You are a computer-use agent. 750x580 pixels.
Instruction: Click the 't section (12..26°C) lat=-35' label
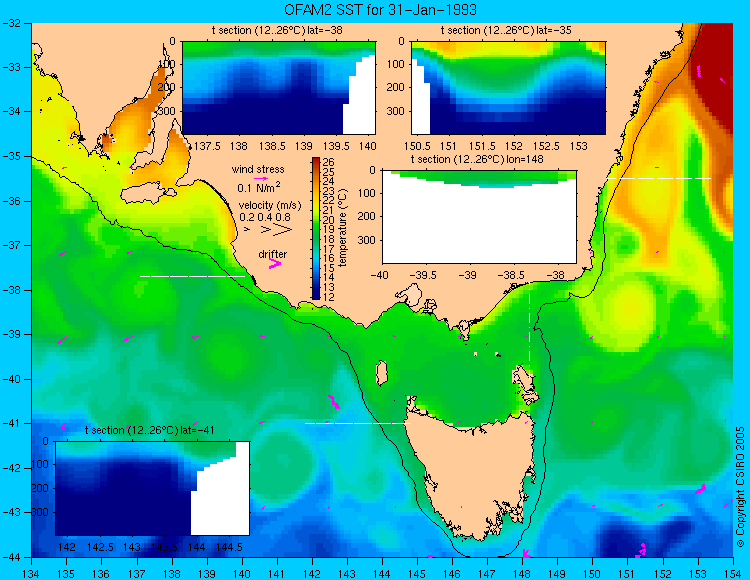pyautogui.click(x=506, y=30)
